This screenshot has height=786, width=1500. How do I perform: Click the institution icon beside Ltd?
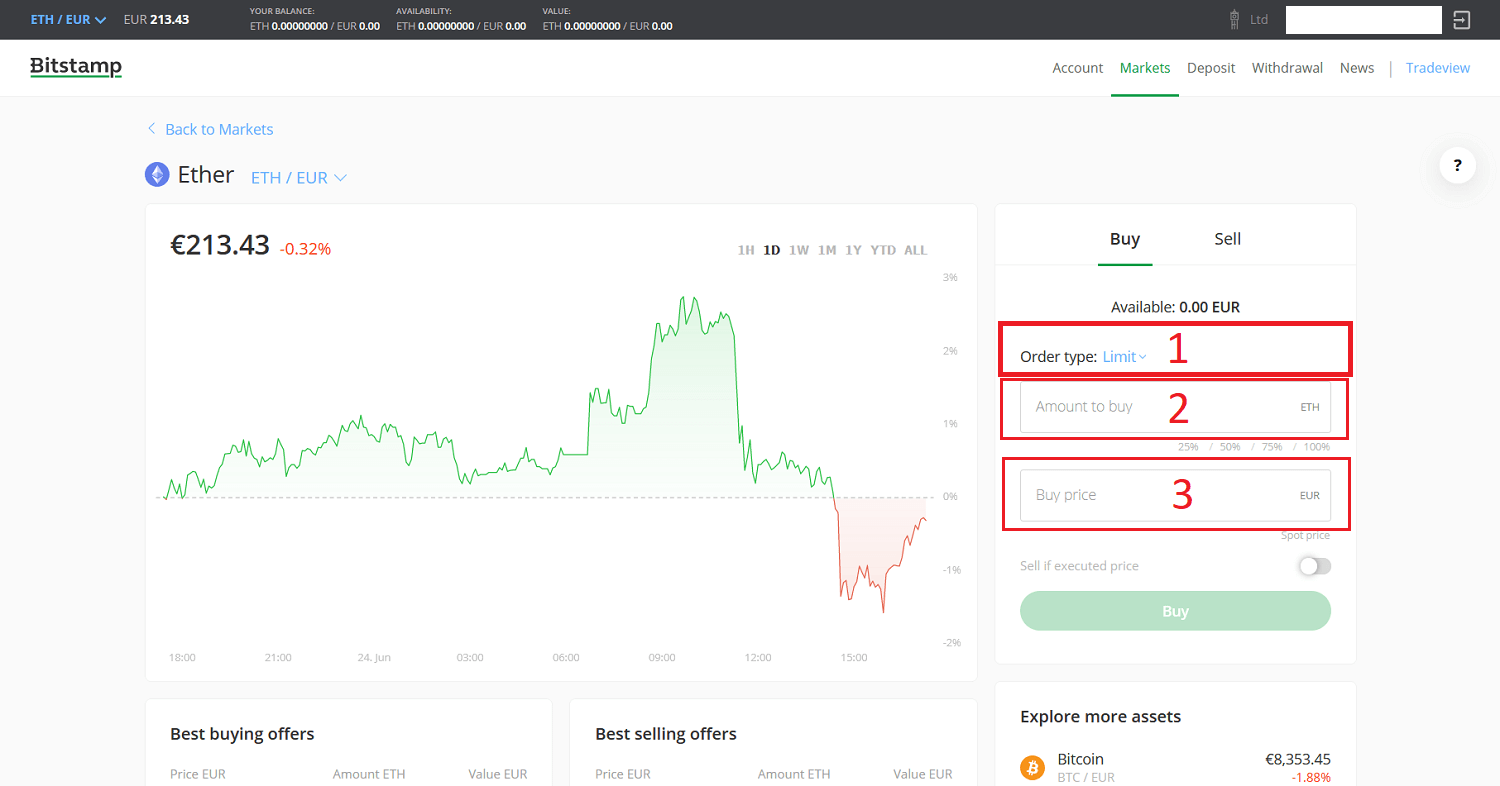pyautogui.click(x=1235, y=19)
